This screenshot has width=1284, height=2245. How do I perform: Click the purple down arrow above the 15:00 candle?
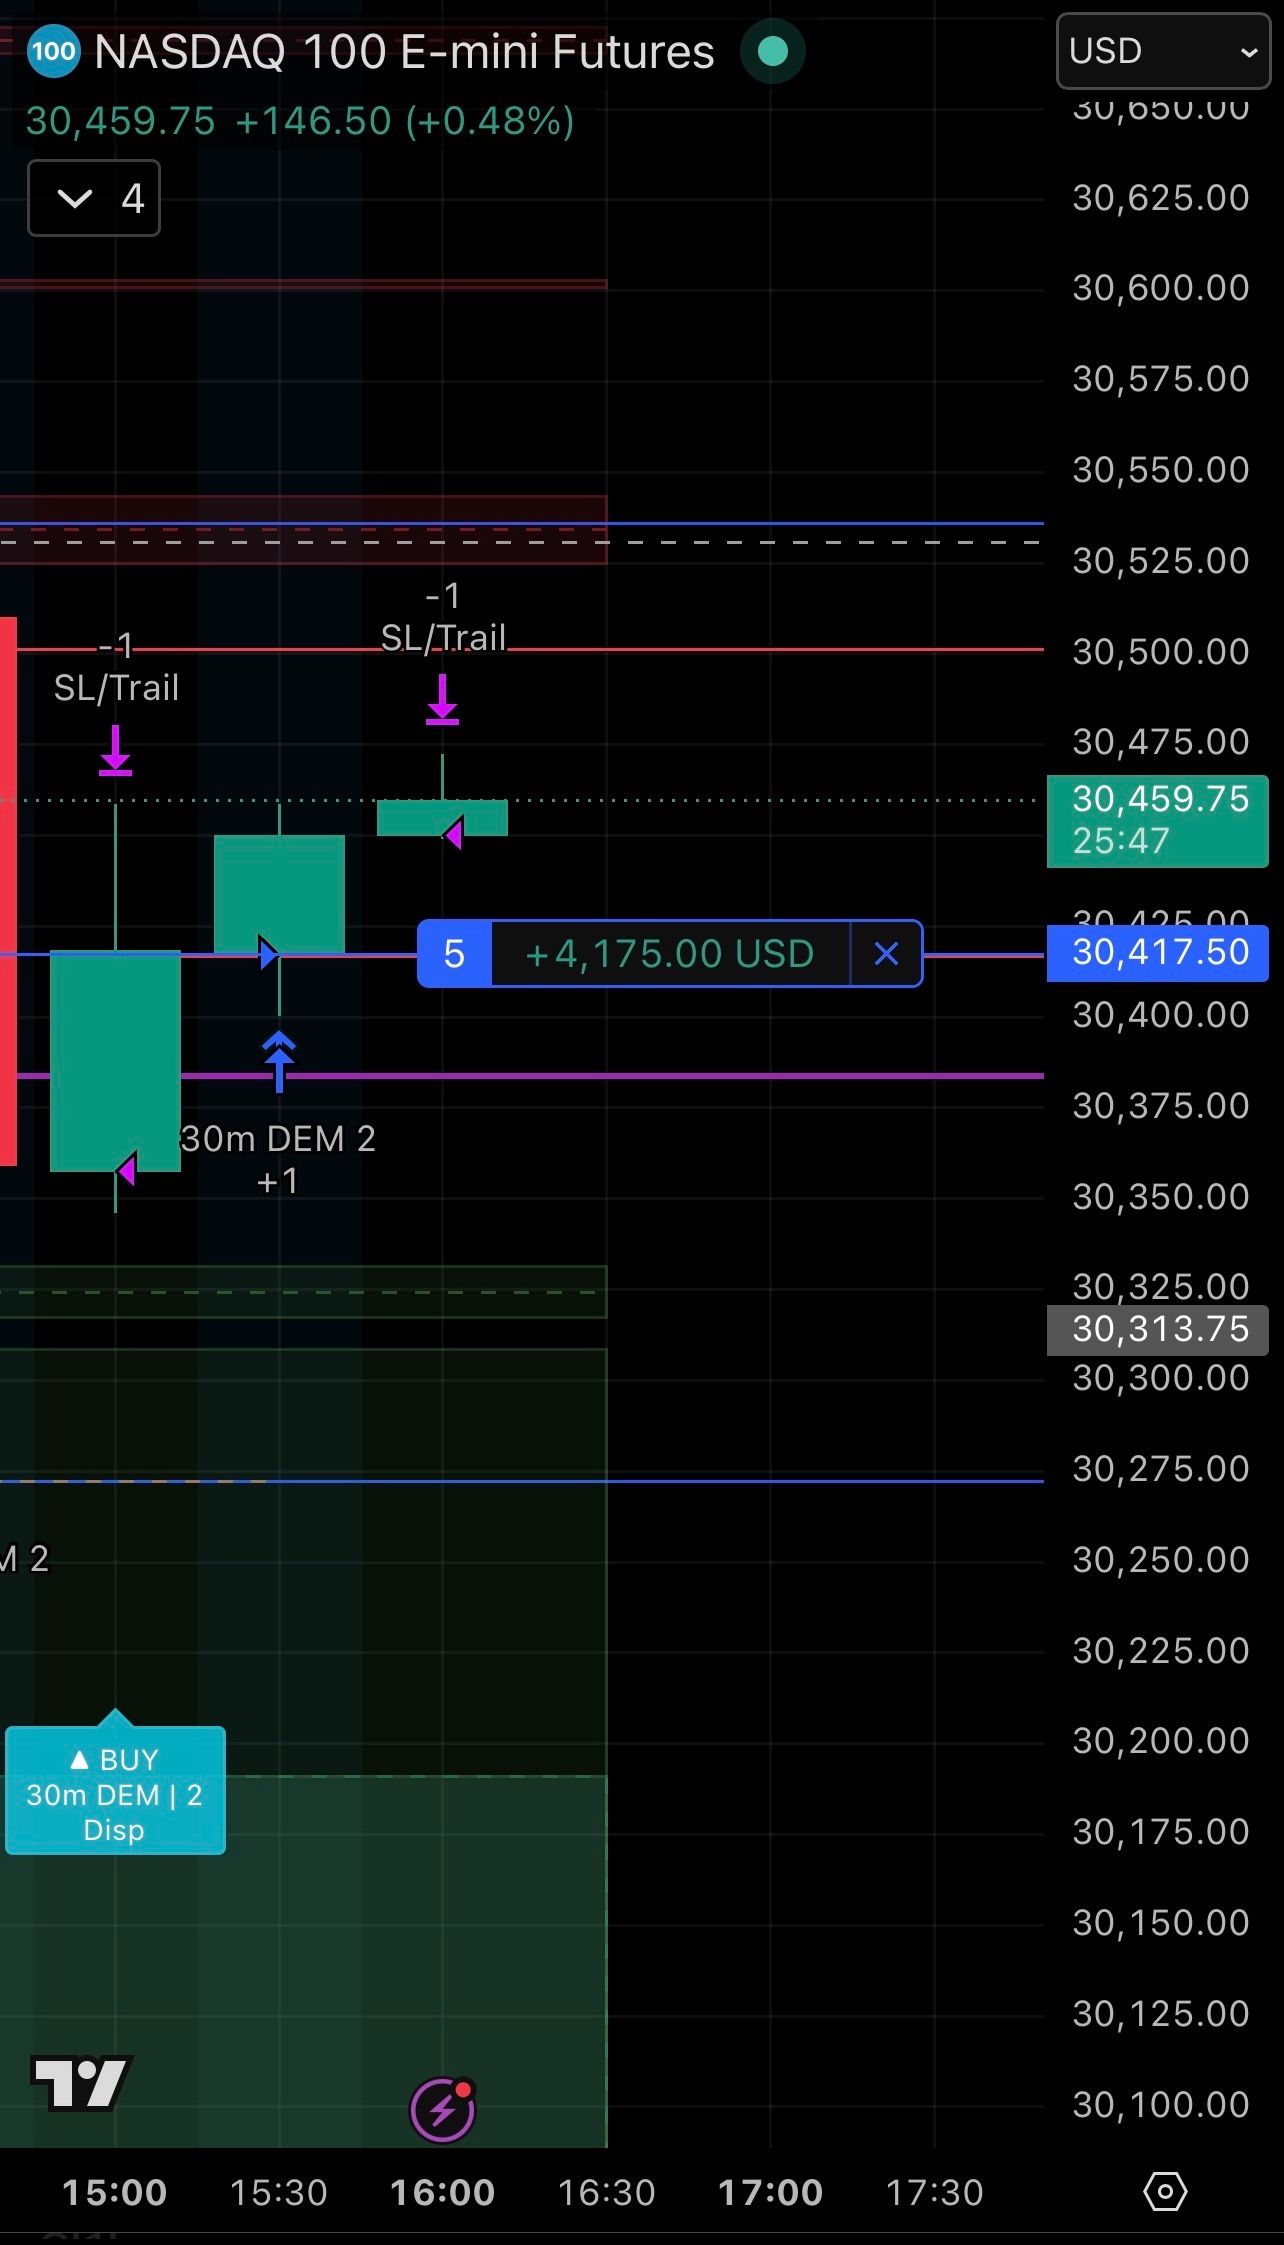click(x=115, y=751)
